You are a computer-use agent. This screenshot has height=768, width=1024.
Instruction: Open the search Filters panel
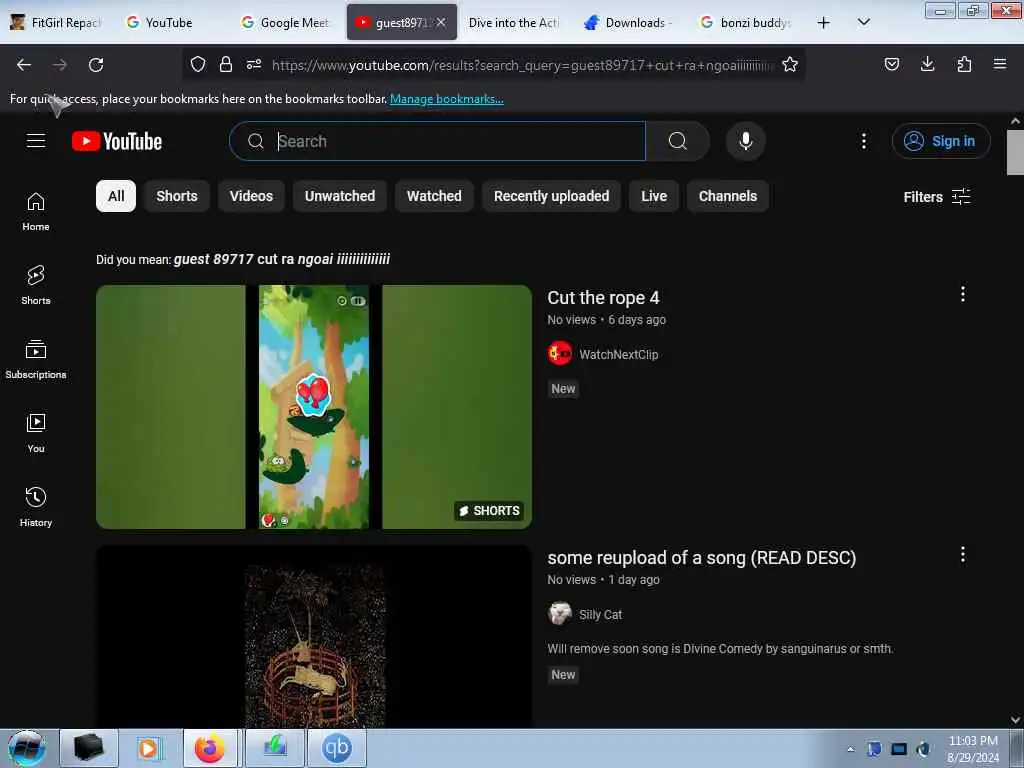pos(936,197)
